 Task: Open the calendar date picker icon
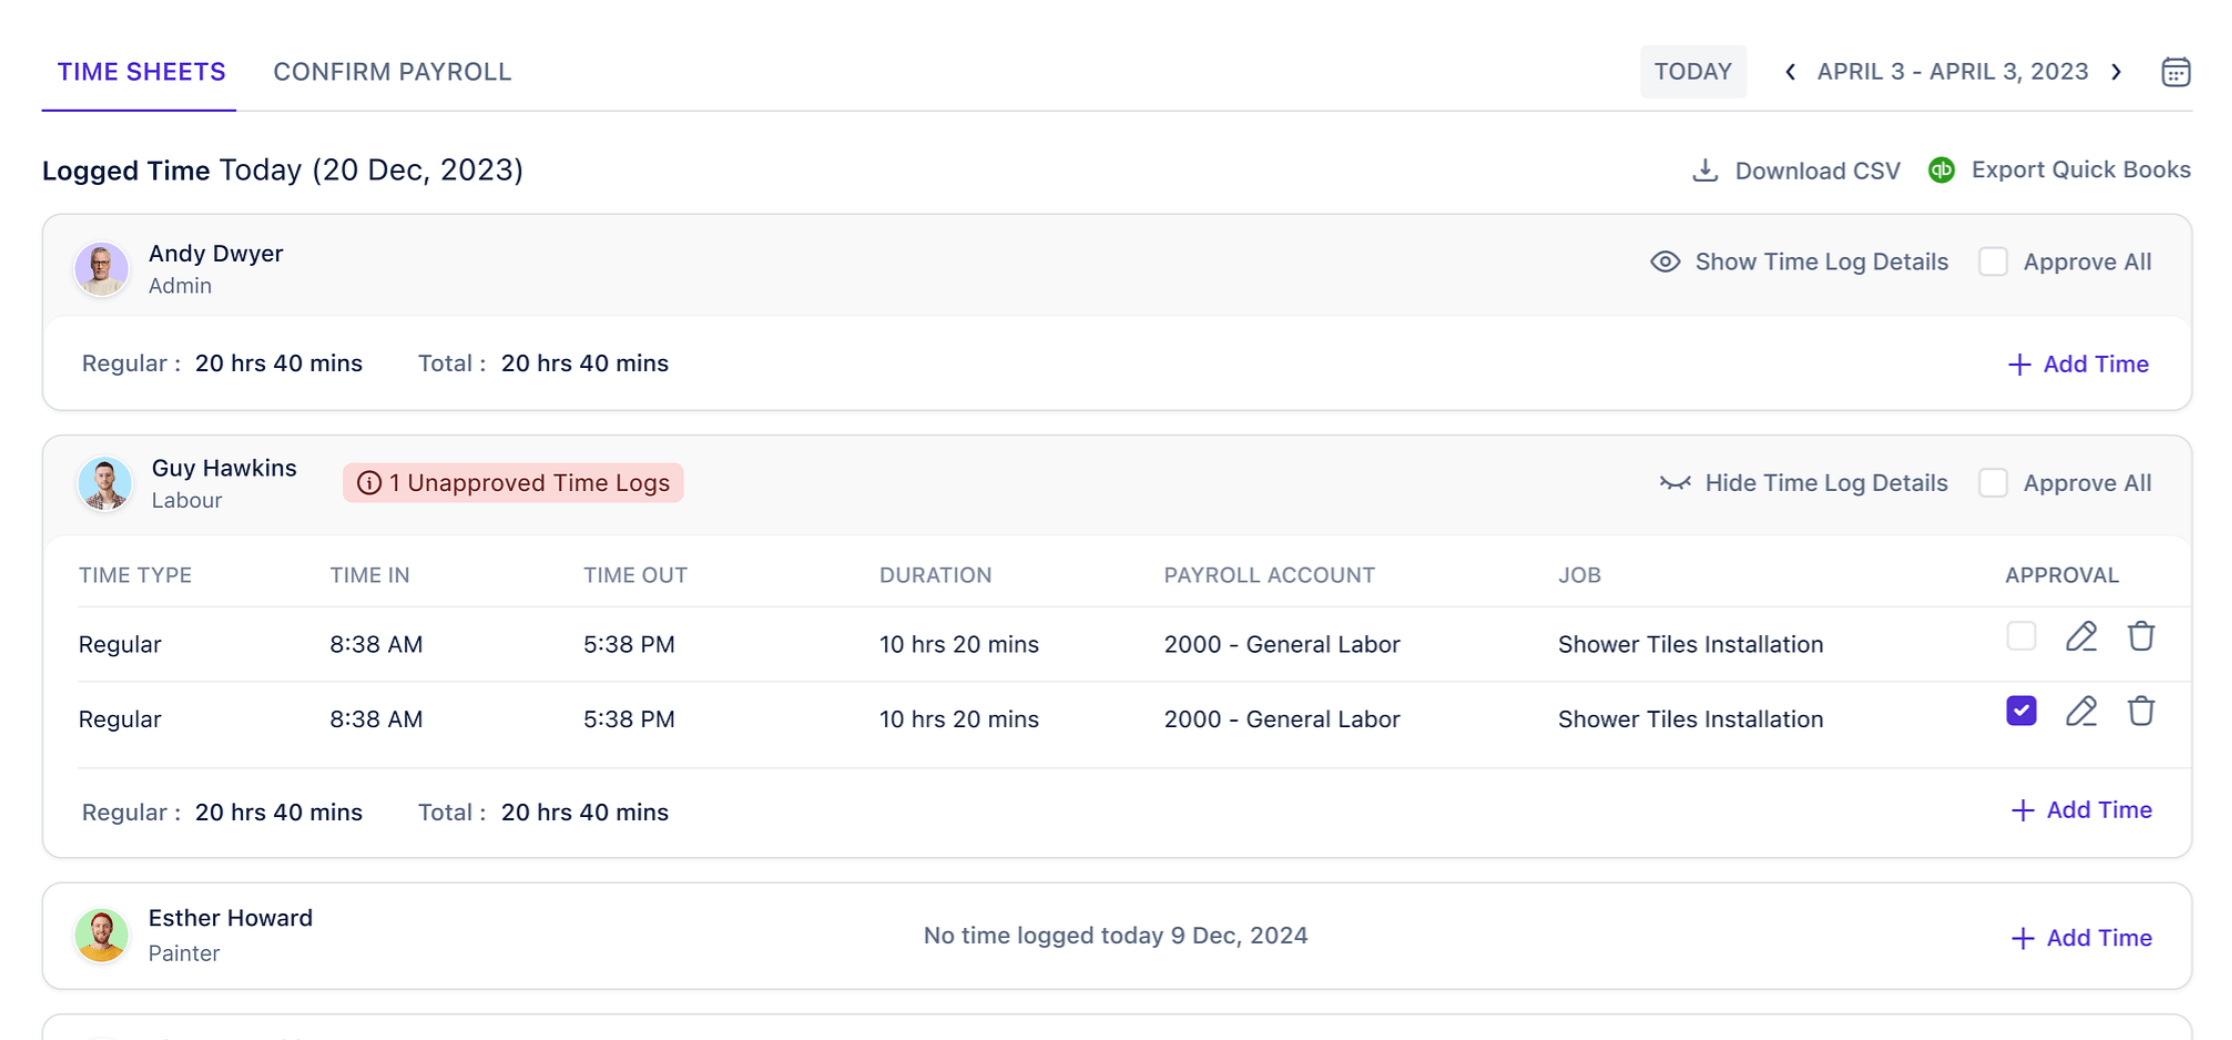tap(2175, 72)
